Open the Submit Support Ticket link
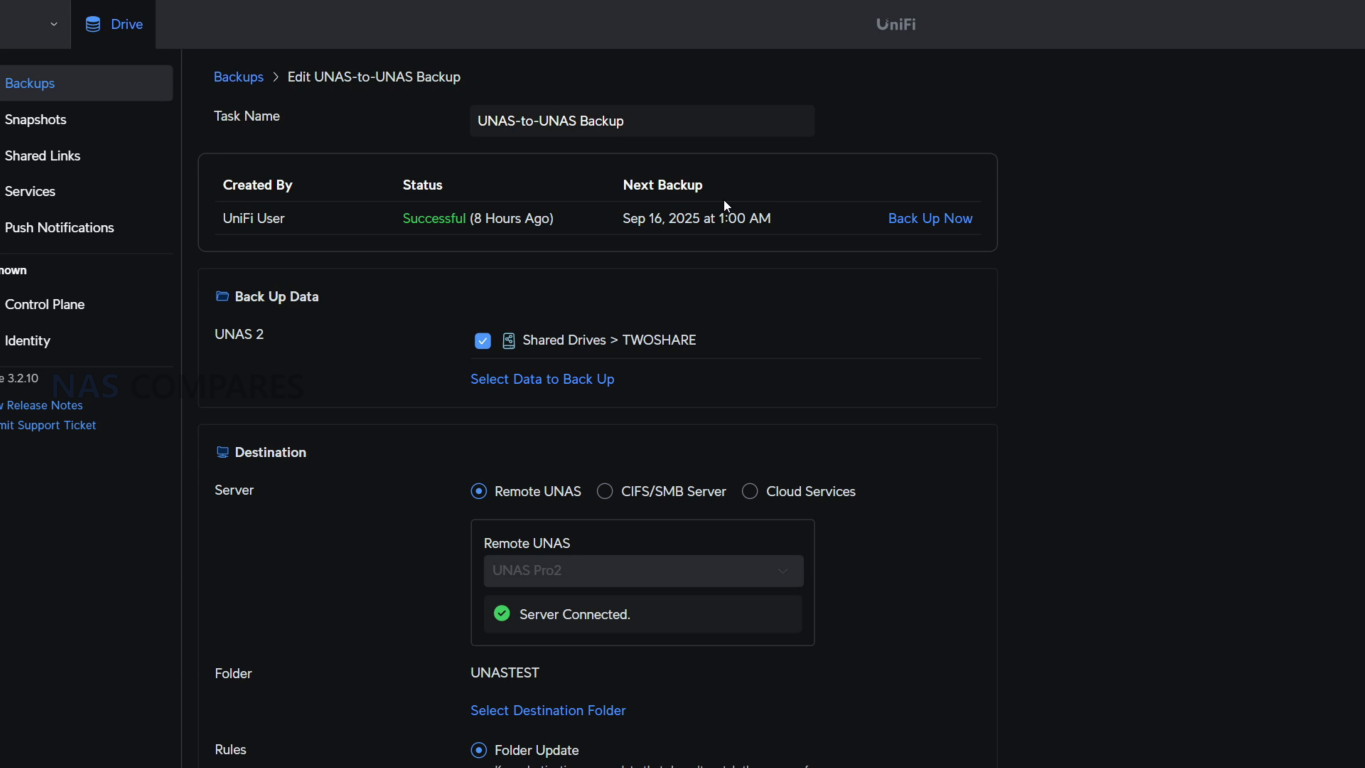This screenshot has width=1365, height=768. pos(48,425)
